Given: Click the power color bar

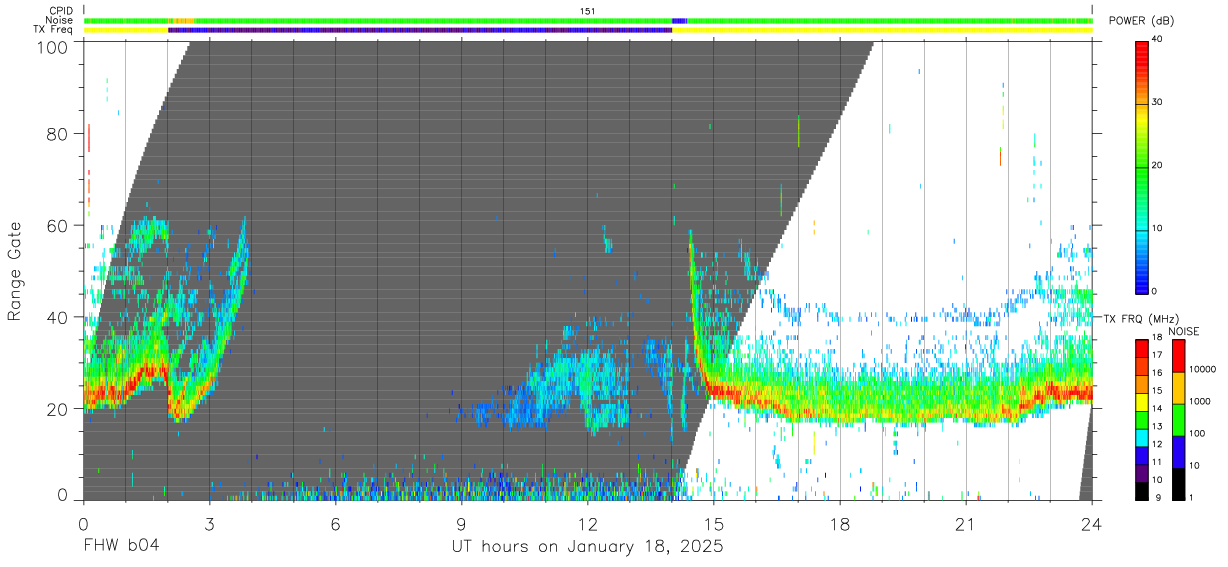Looking at the screenshot, I should (x=1143, y=166).
